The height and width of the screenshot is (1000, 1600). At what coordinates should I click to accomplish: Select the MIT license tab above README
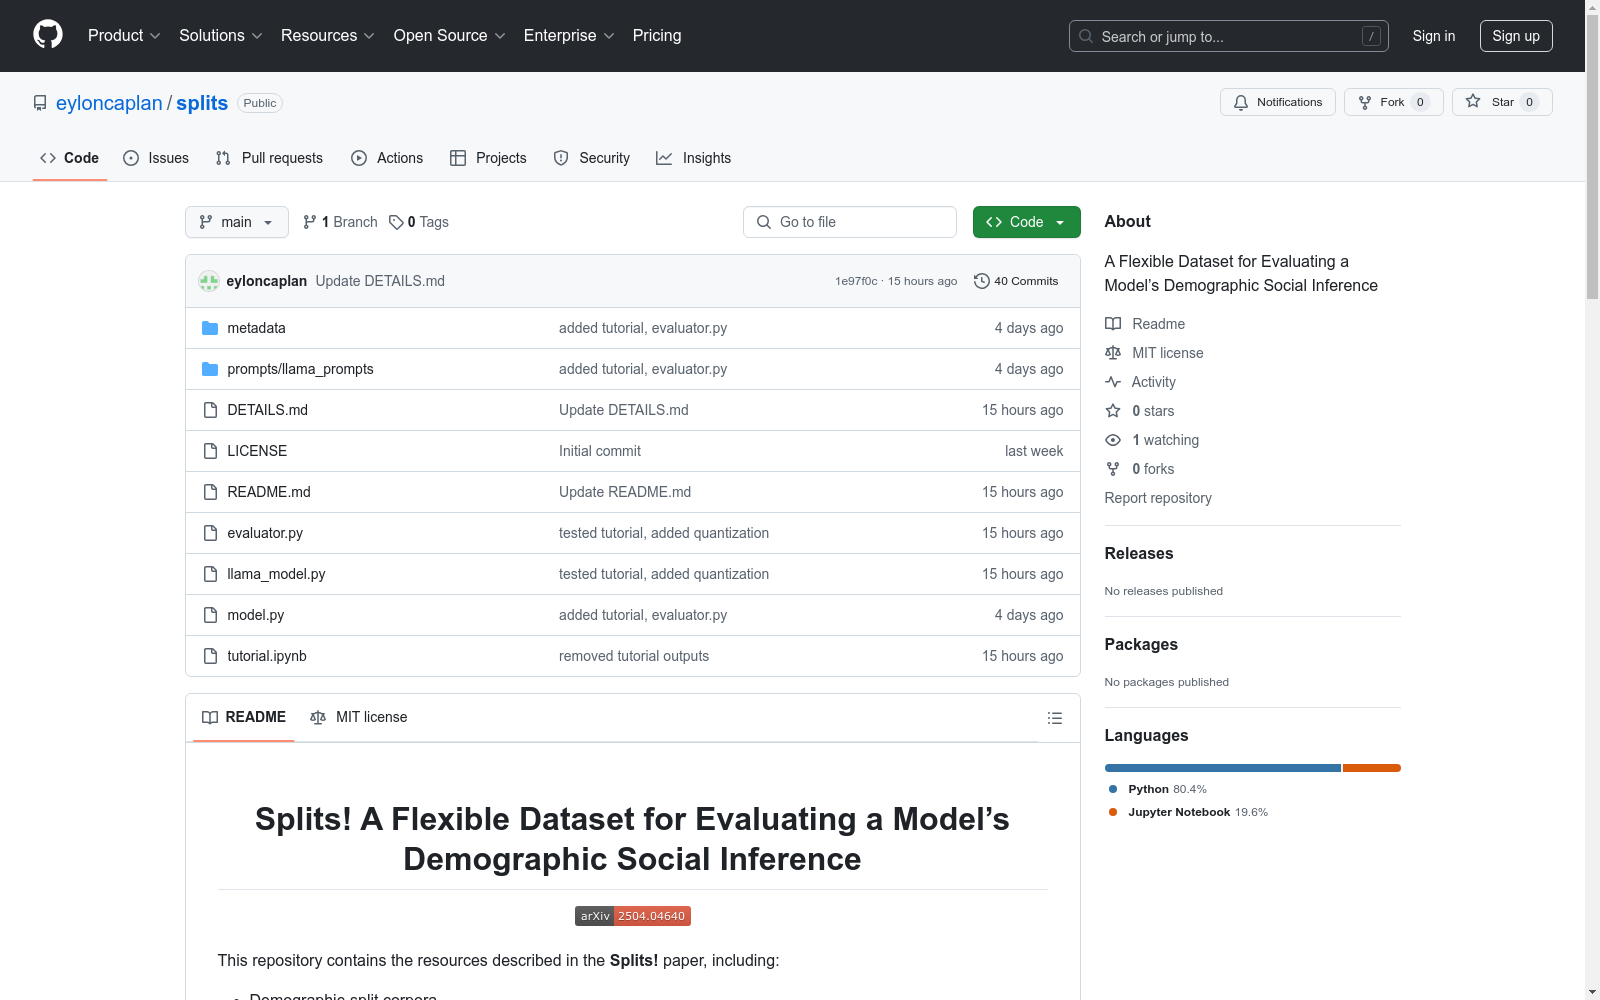click(x=359, y=717)
